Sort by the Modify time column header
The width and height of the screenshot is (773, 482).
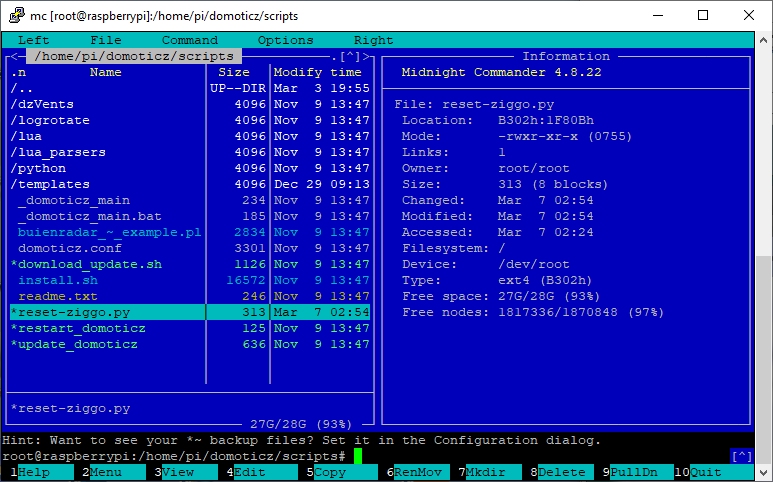(317, 72)
